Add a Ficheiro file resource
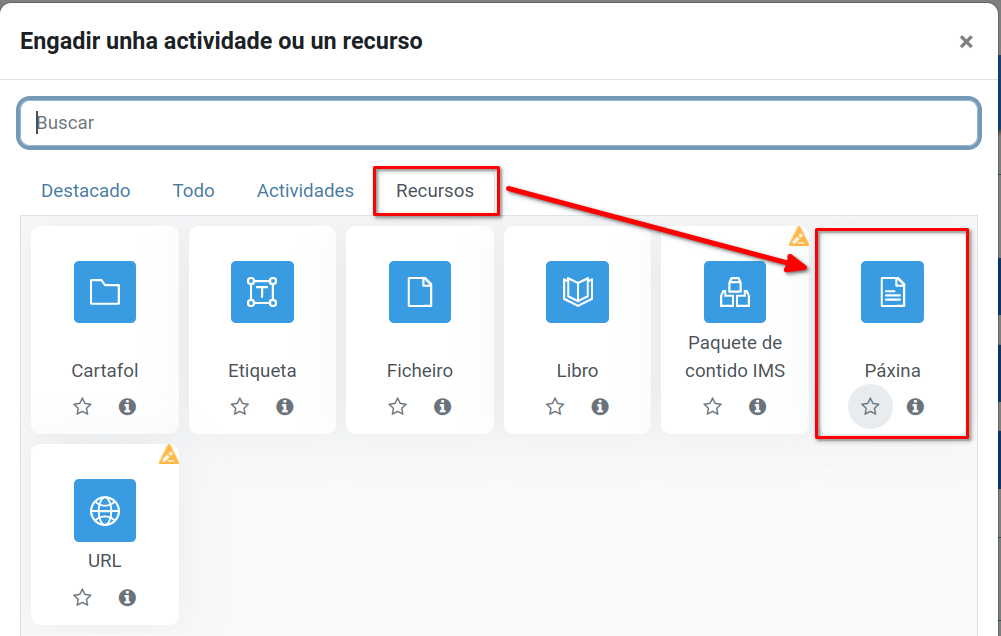This screenshot has height=636, width=1001. 420,292
